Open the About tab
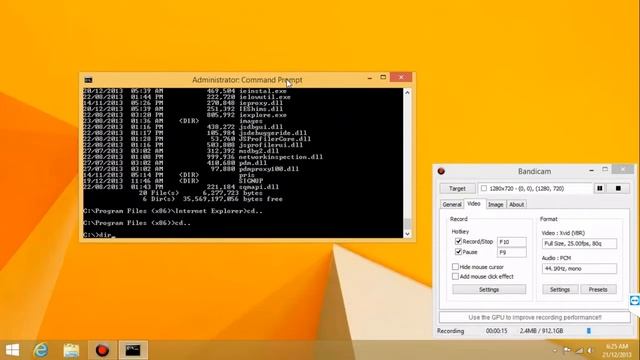Screen dimensions: 640x360 point(516,204)
